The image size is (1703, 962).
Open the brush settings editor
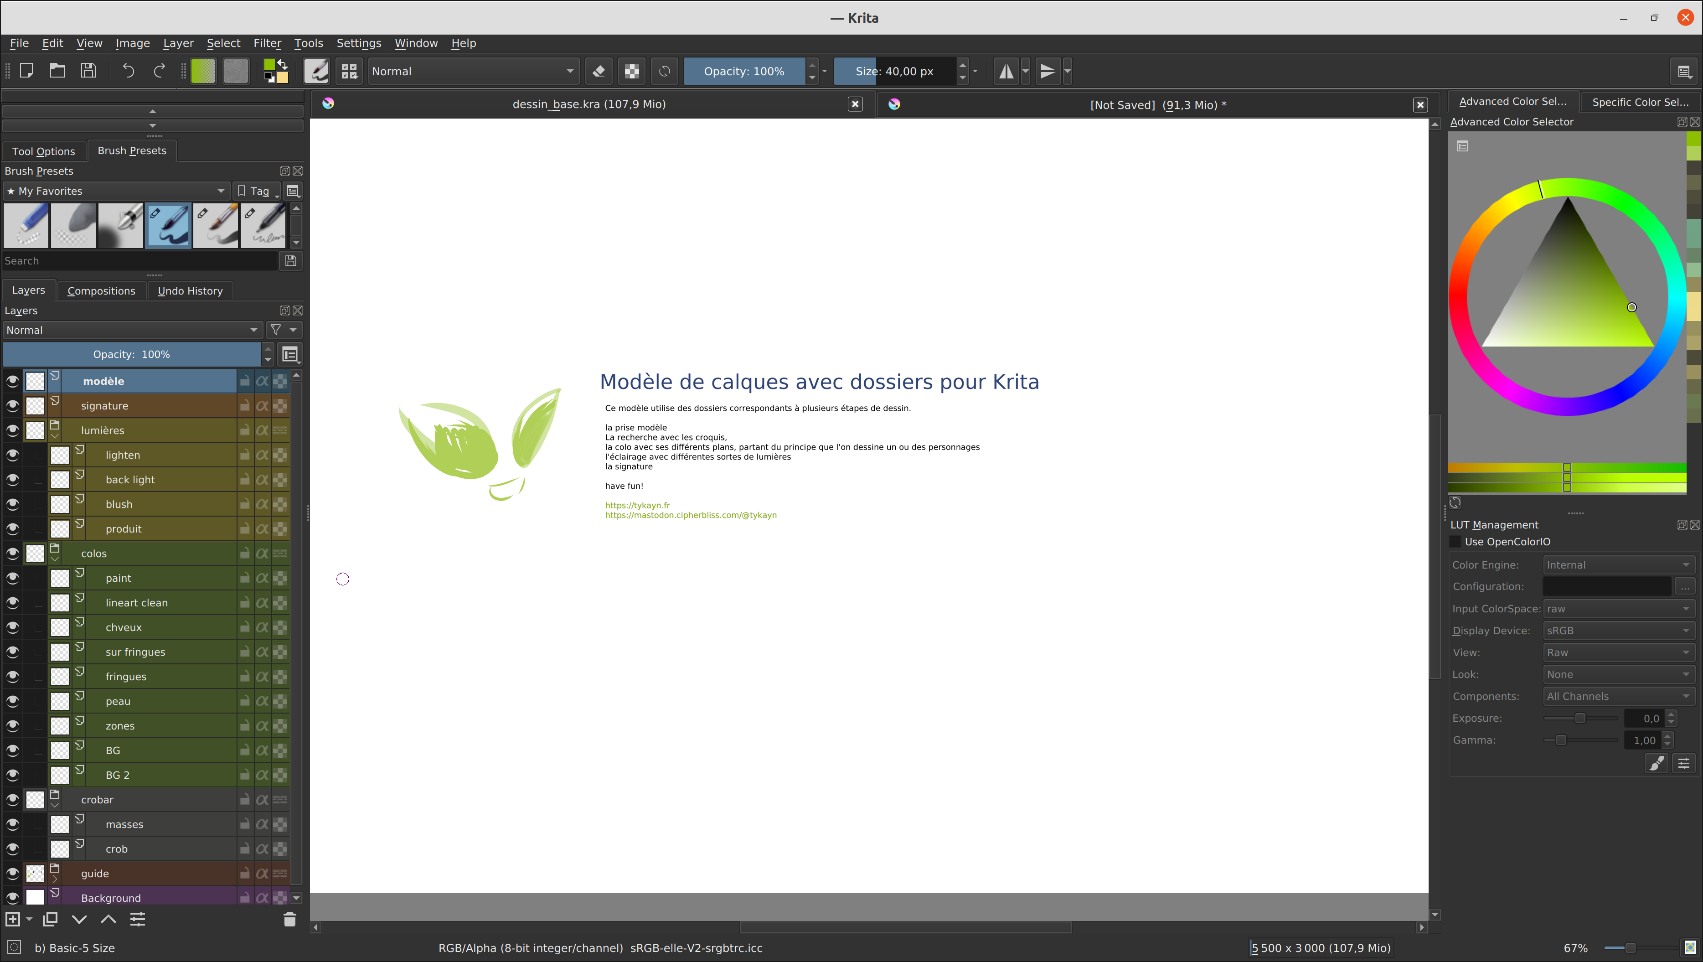click(316, 71)
